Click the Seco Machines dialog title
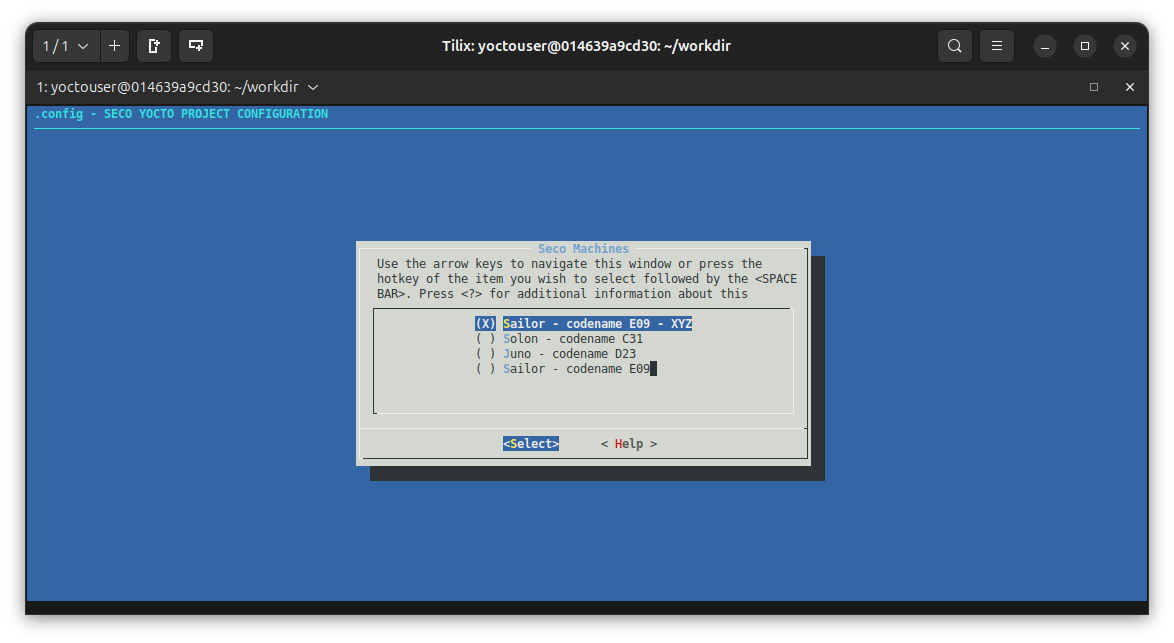1174x643 pixels. [x=583, y=248]
